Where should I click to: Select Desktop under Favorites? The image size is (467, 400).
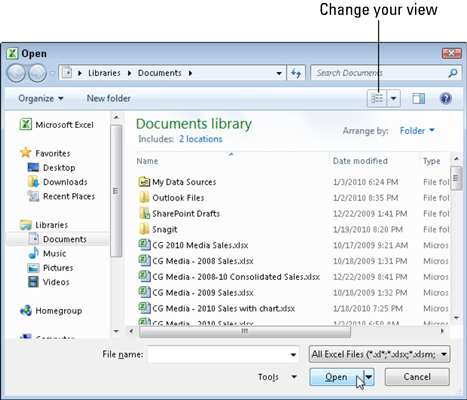pyautogui.click(x=51, y=168)
